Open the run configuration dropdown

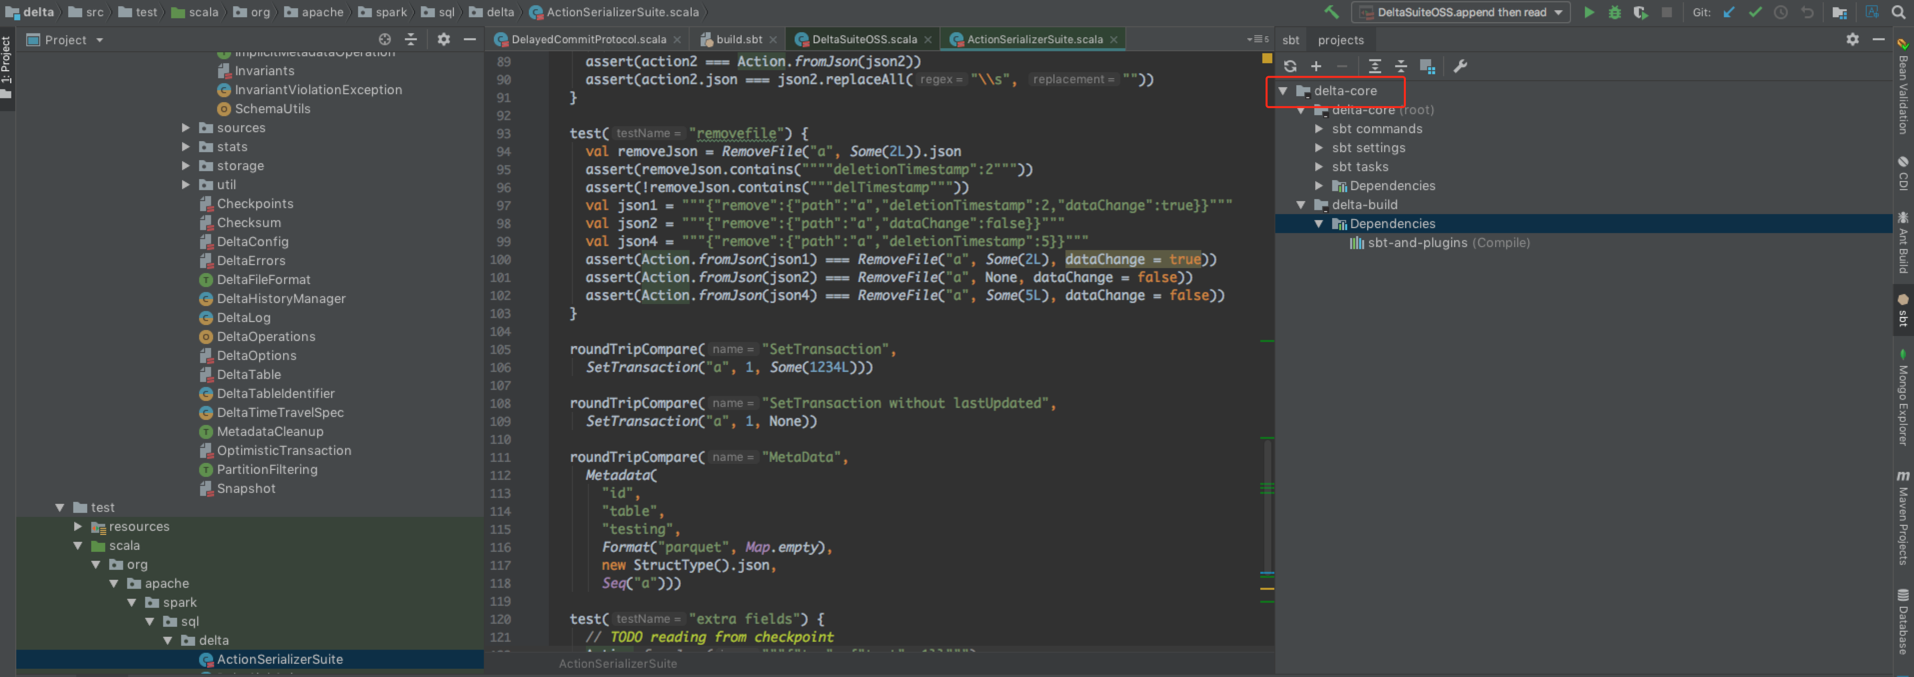click(1461, 12)
